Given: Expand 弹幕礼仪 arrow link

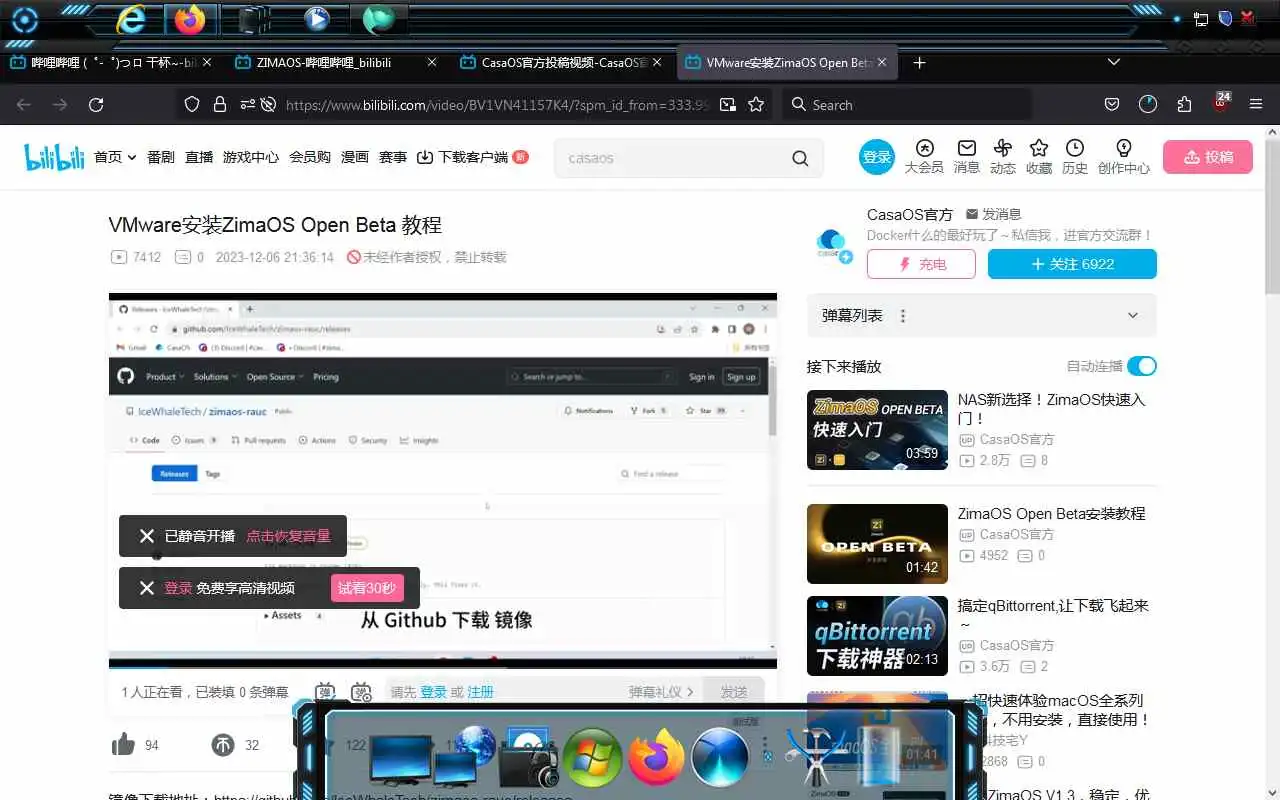Looking at the screenshot, I should (x=661, y=692).
